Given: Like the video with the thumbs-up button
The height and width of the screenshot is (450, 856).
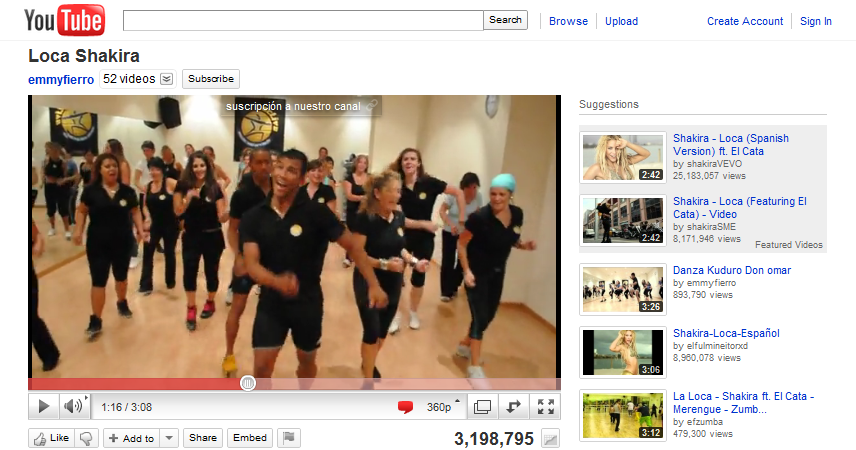Looking at the screenshot, I should tap(51, 438).
